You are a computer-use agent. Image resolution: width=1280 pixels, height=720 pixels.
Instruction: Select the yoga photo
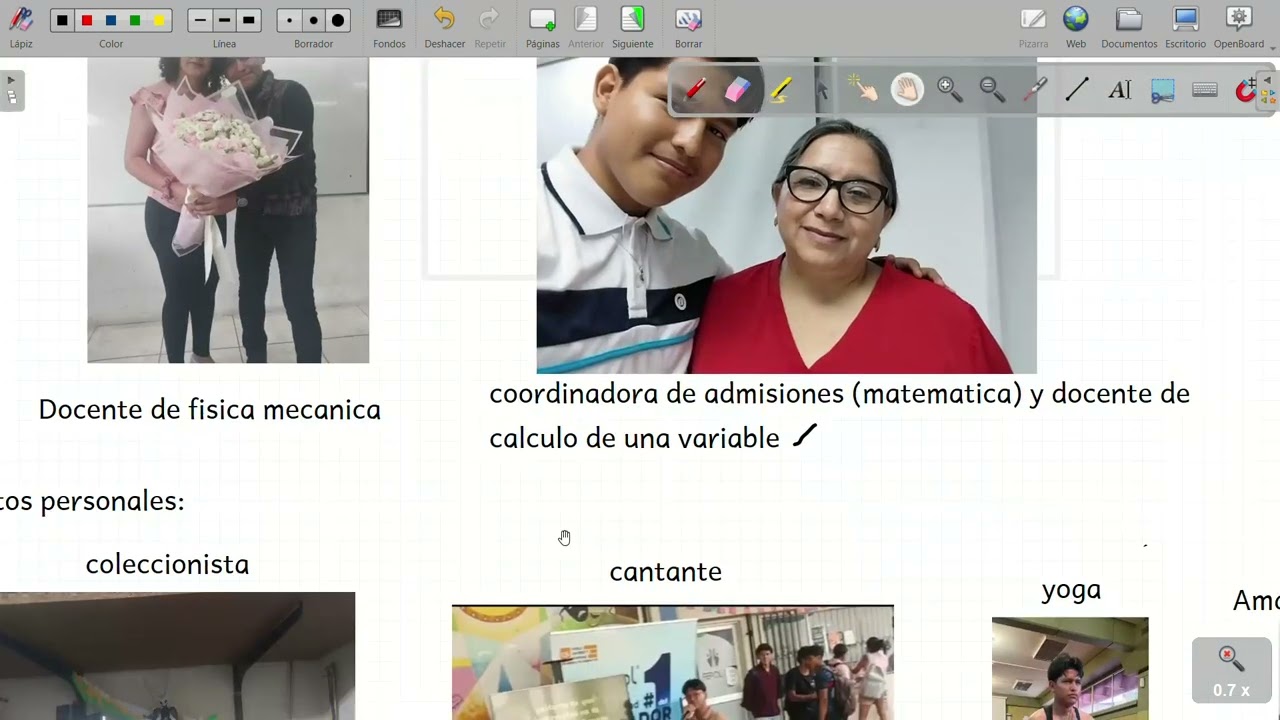pos(1070,668)
